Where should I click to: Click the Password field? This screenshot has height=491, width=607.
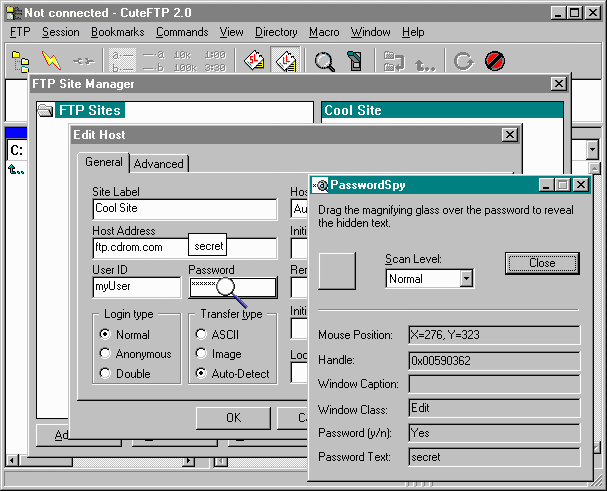click(233, 287)
